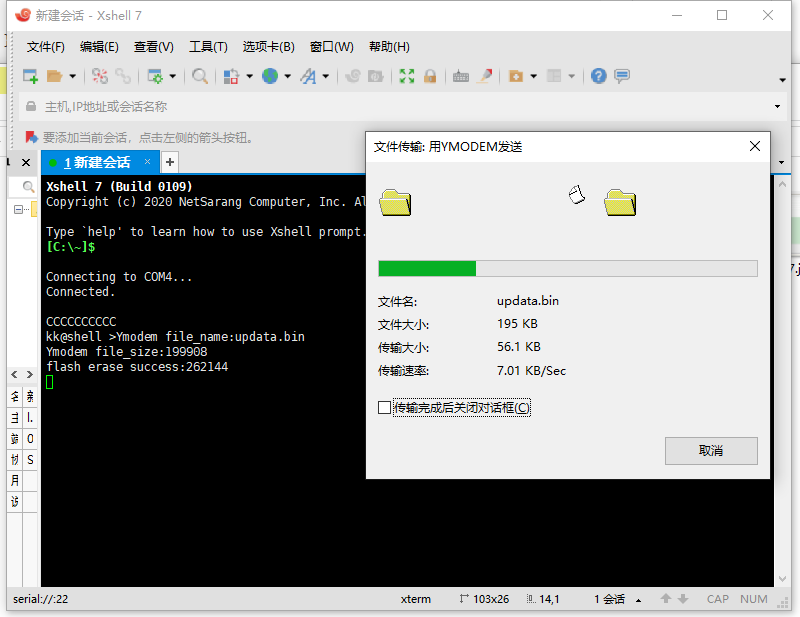Screen dimensions: 800x617
Task: Click right arrow in session panel
Action: pyautogui.click(x=30, y=375)
